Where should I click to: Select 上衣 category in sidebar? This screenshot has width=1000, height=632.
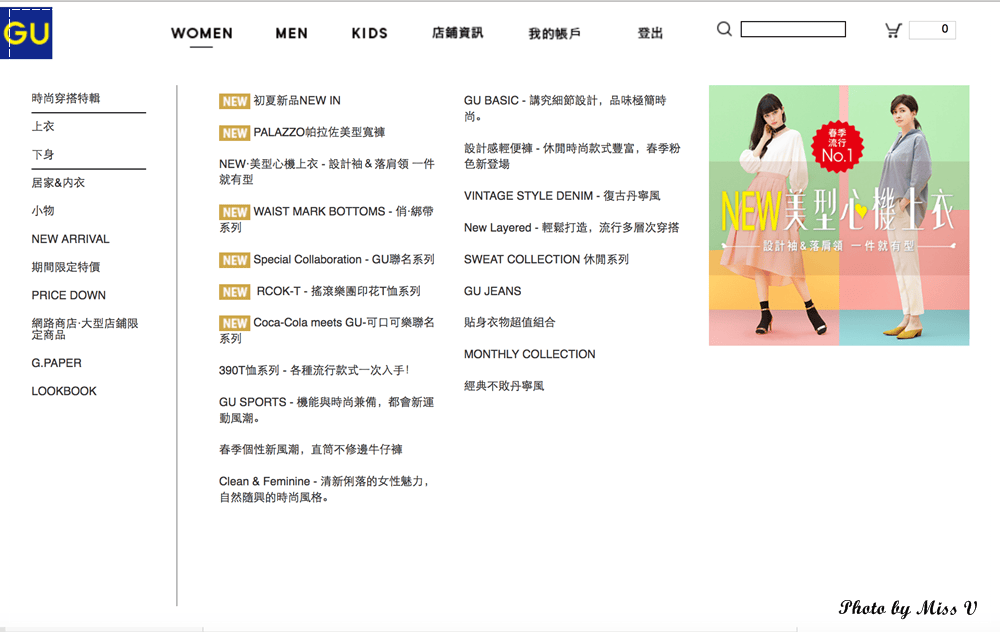point(43,126)
